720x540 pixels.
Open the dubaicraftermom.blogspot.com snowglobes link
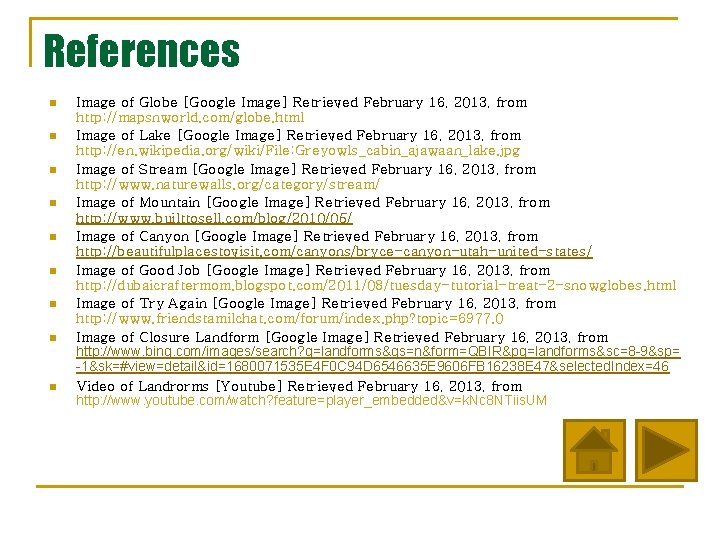376,286
